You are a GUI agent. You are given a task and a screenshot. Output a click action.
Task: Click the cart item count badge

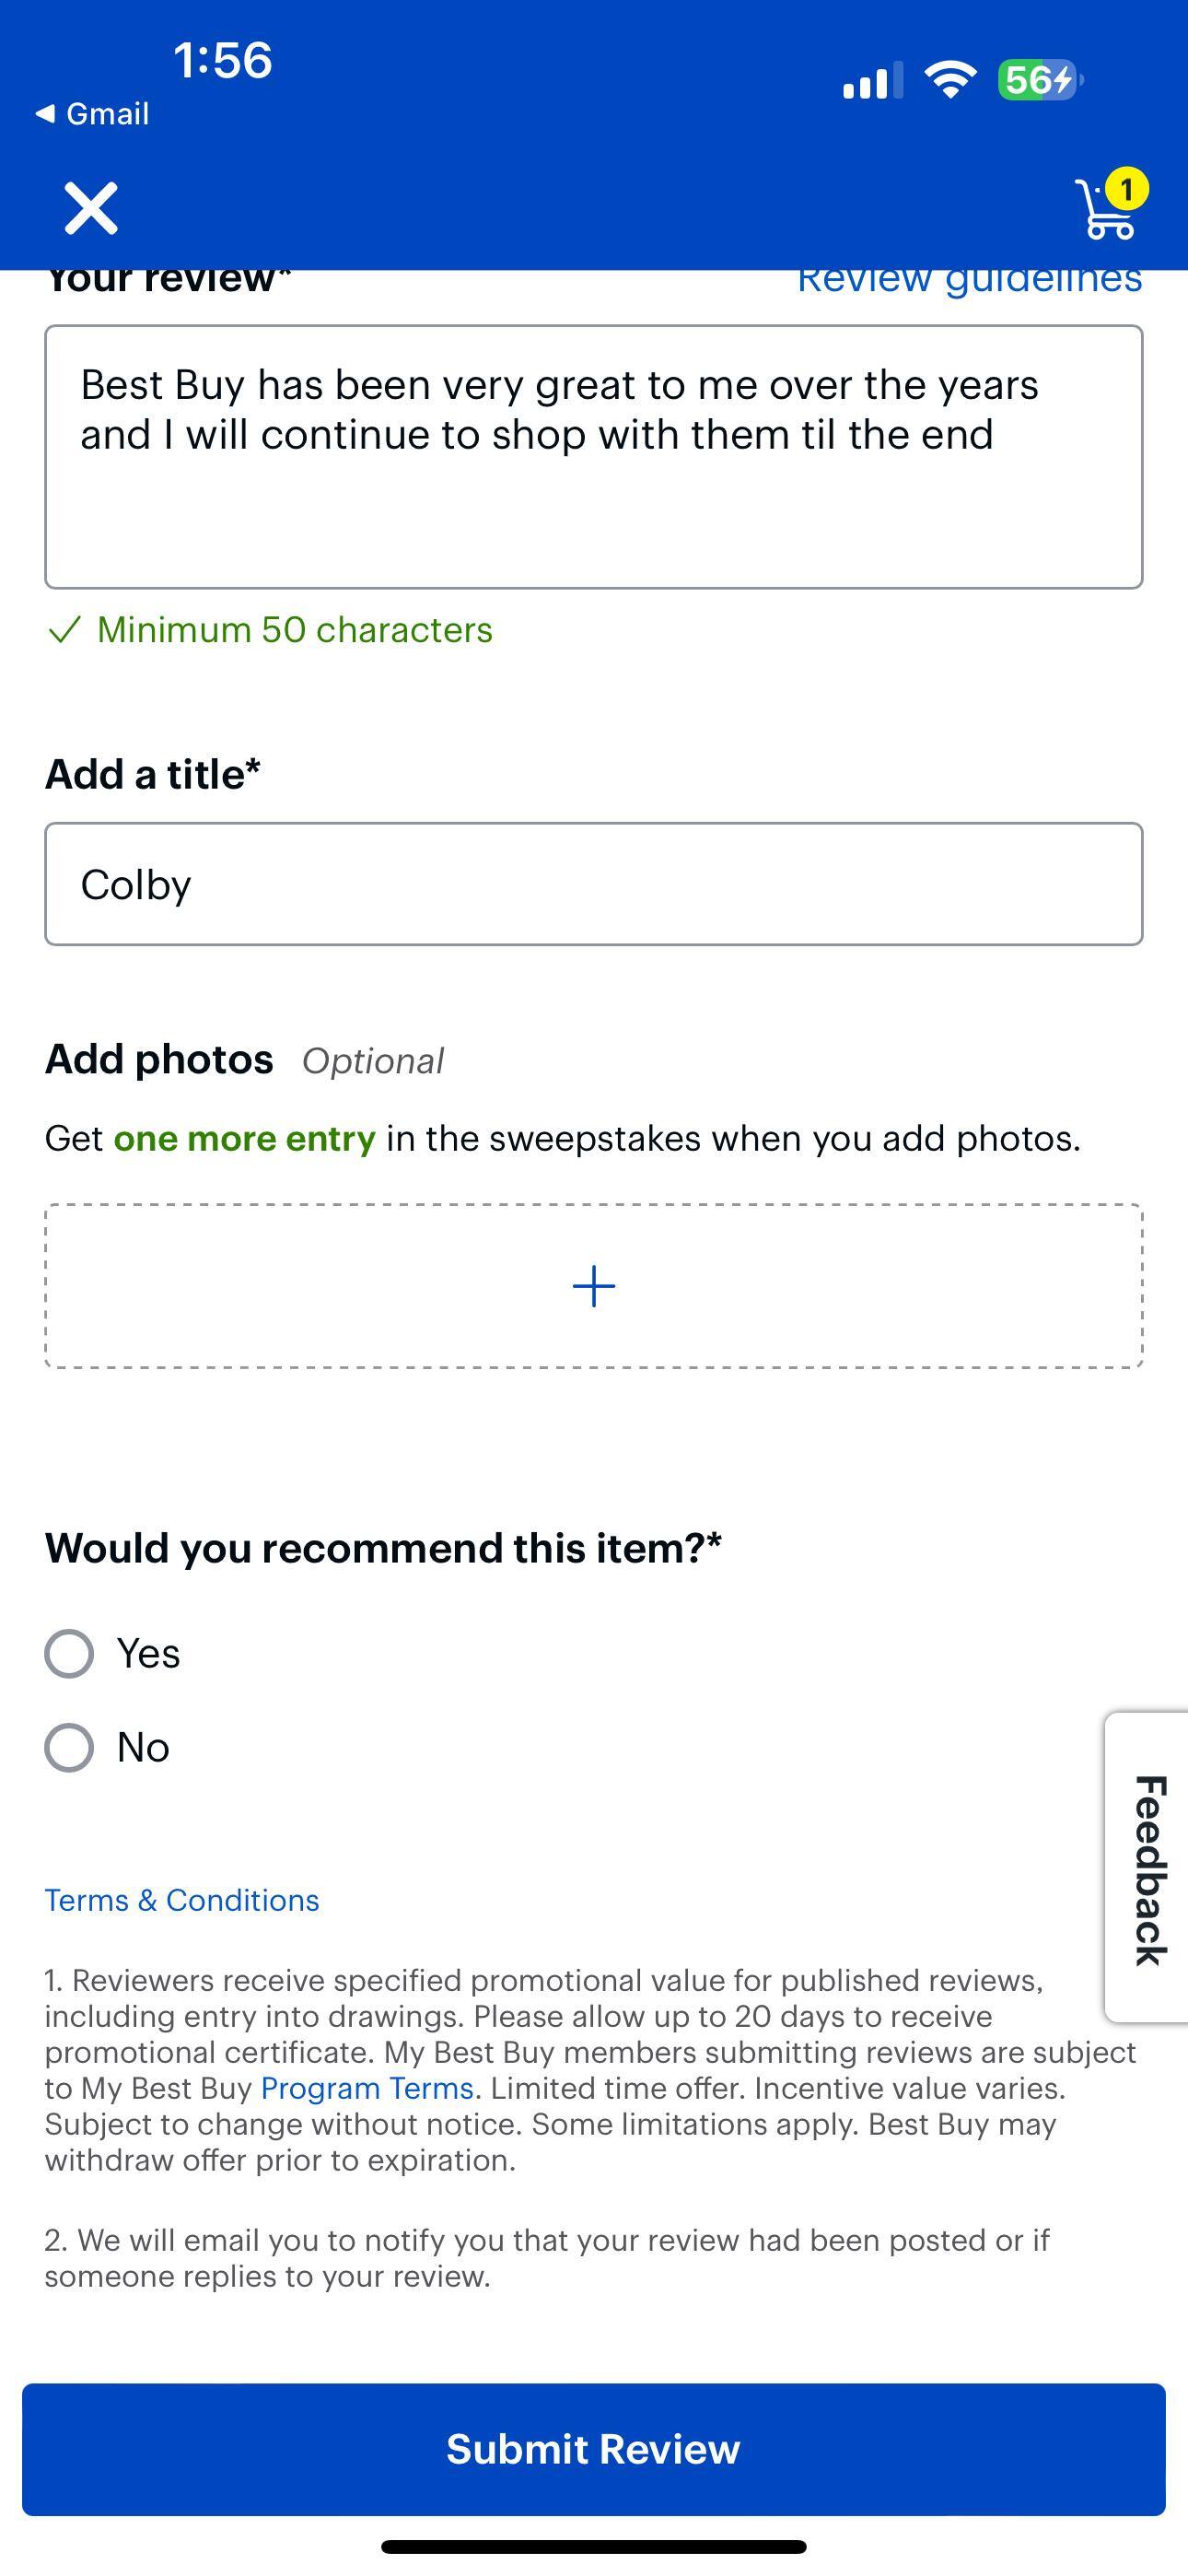pyautogui.click(x=1126, y=186)
